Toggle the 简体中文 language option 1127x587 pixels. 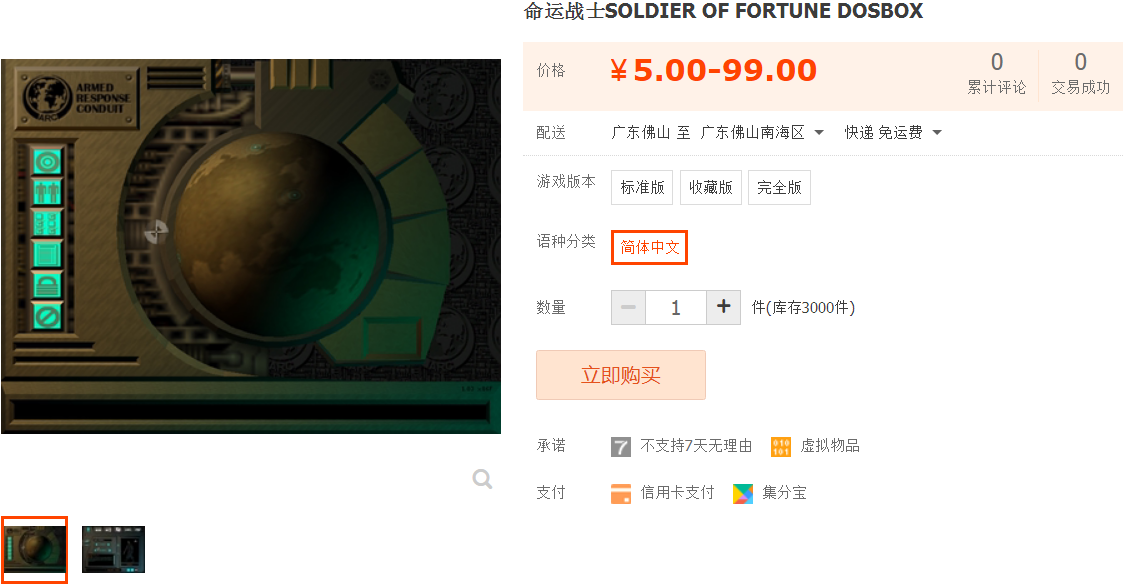pyautogui.click(x=649, y=247)
